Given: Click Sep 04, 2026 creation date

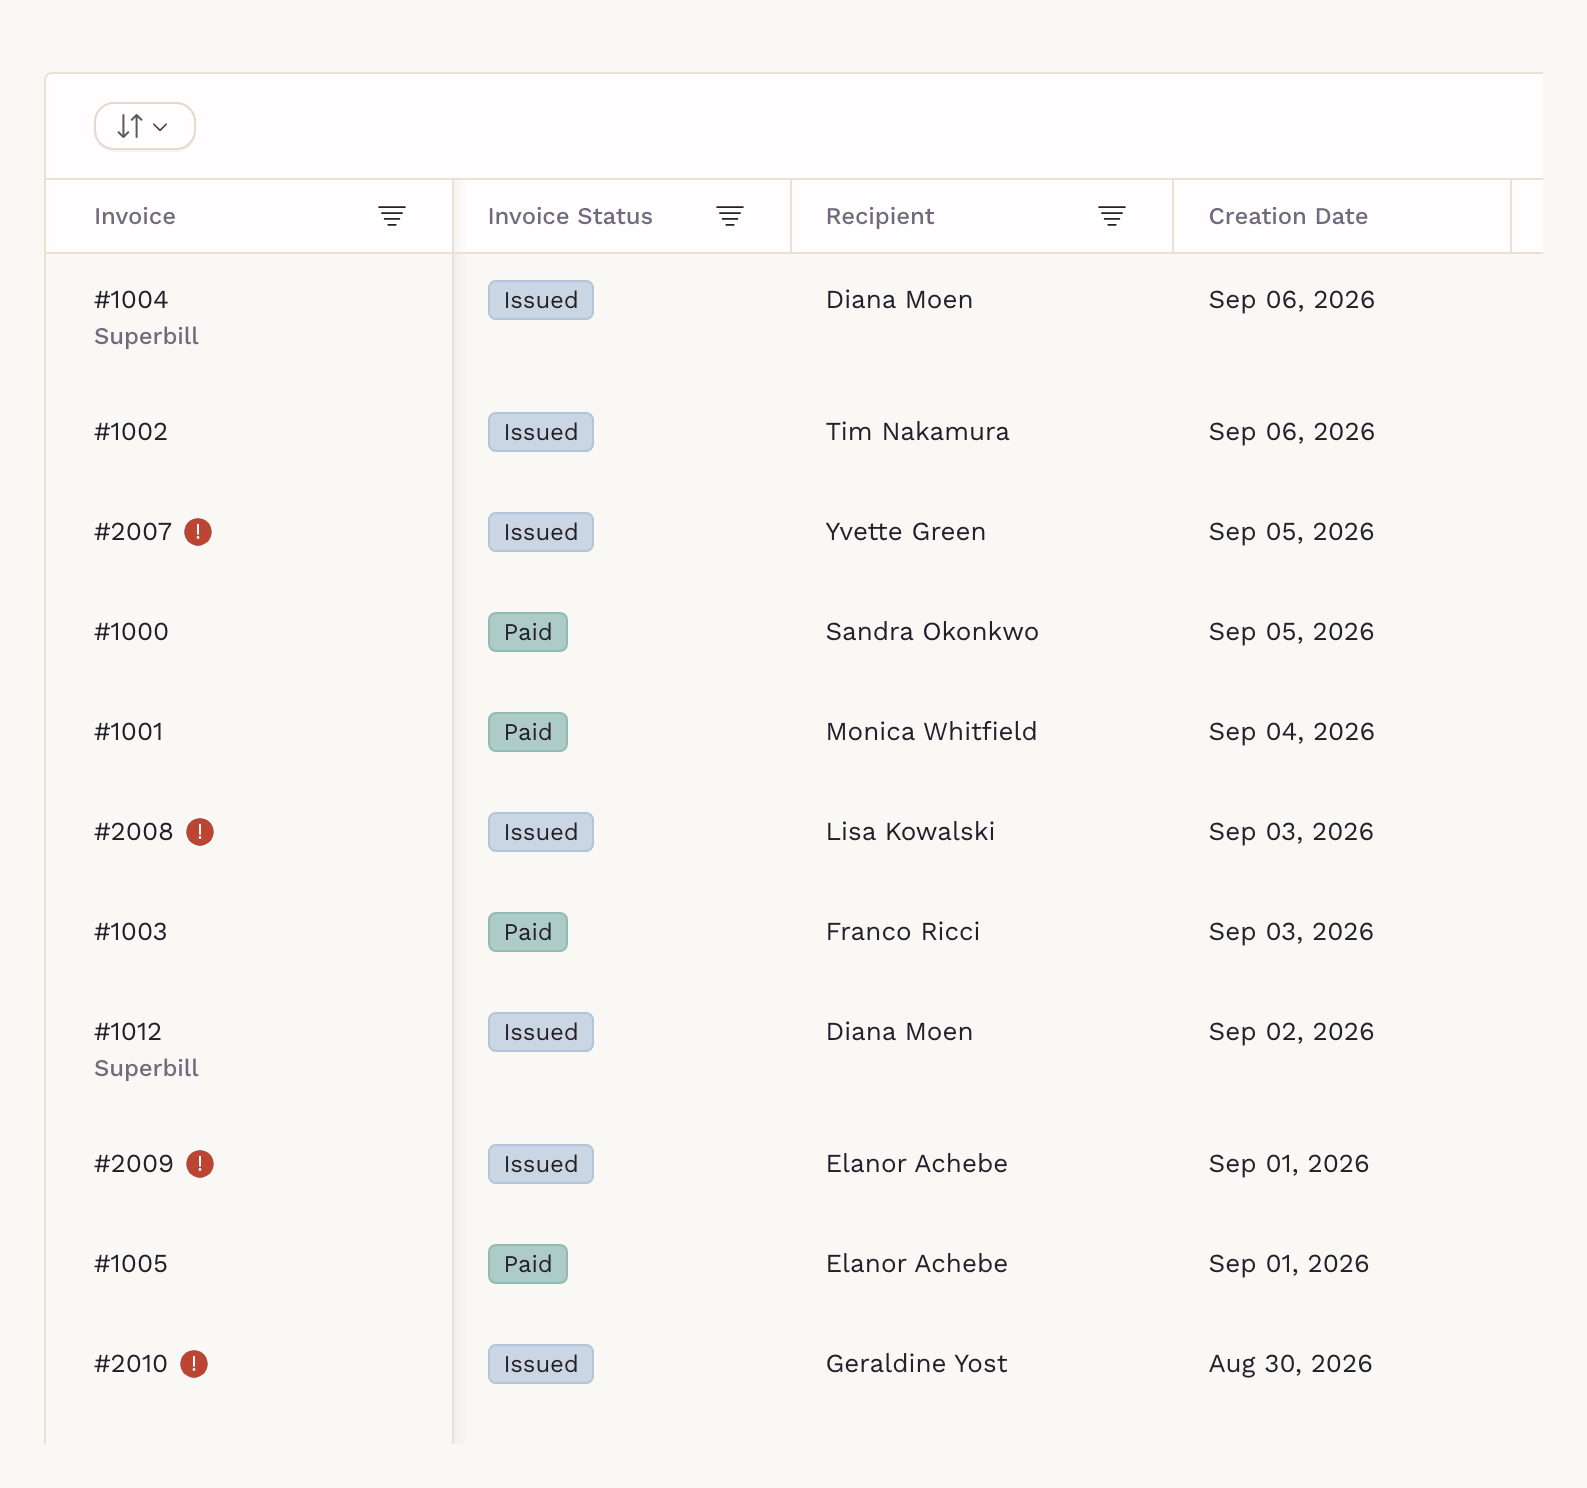Looking at the screenshot, I should pos(1291,732).
